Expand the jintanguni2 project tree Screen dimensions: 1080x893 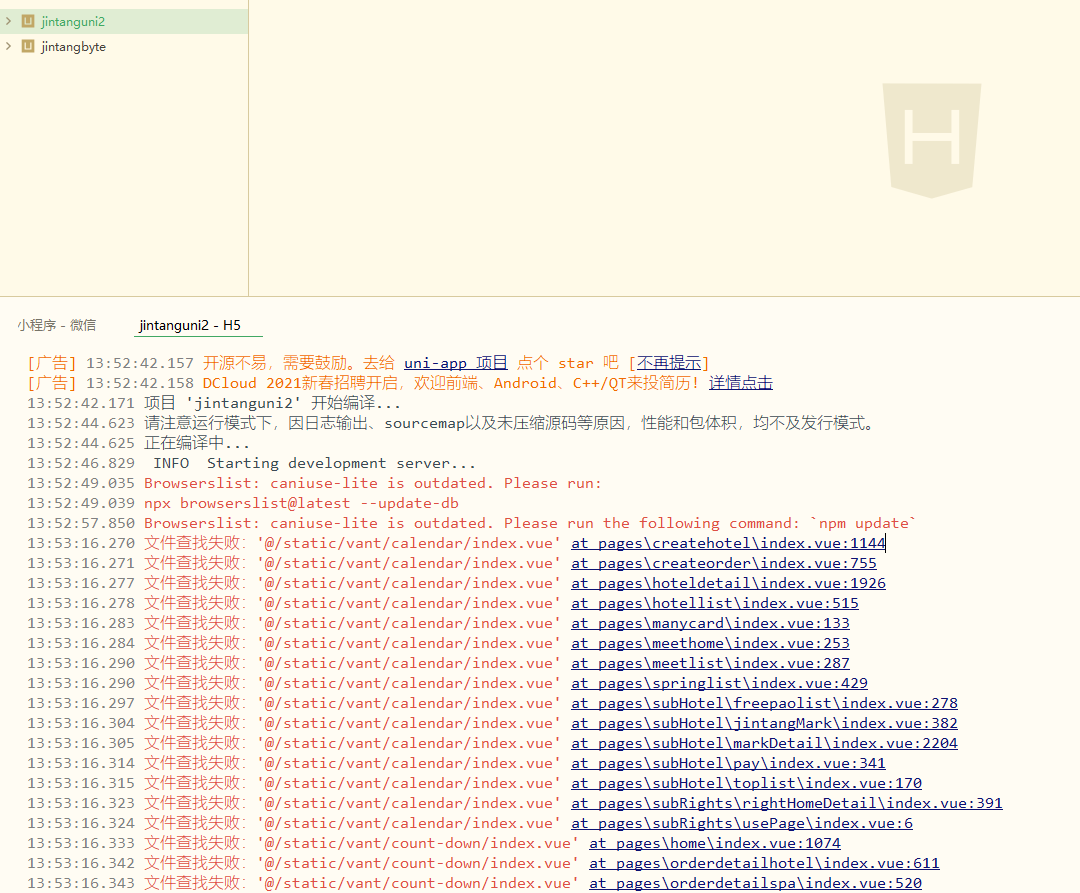tap(9, 21)
